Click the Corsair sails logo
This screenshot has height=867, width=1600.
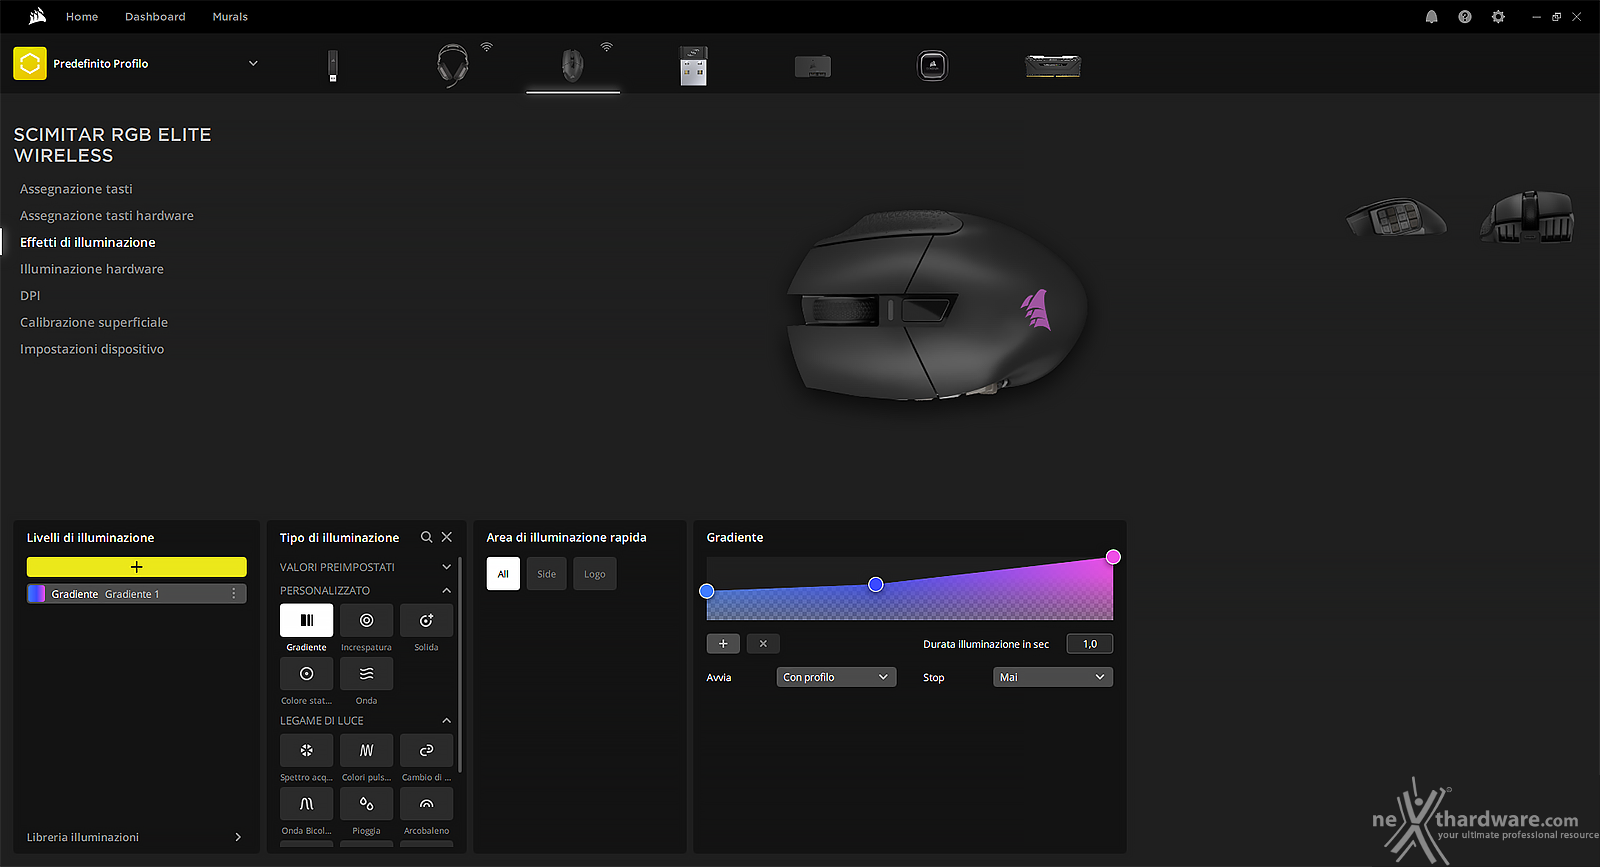(x=37, y=16)
